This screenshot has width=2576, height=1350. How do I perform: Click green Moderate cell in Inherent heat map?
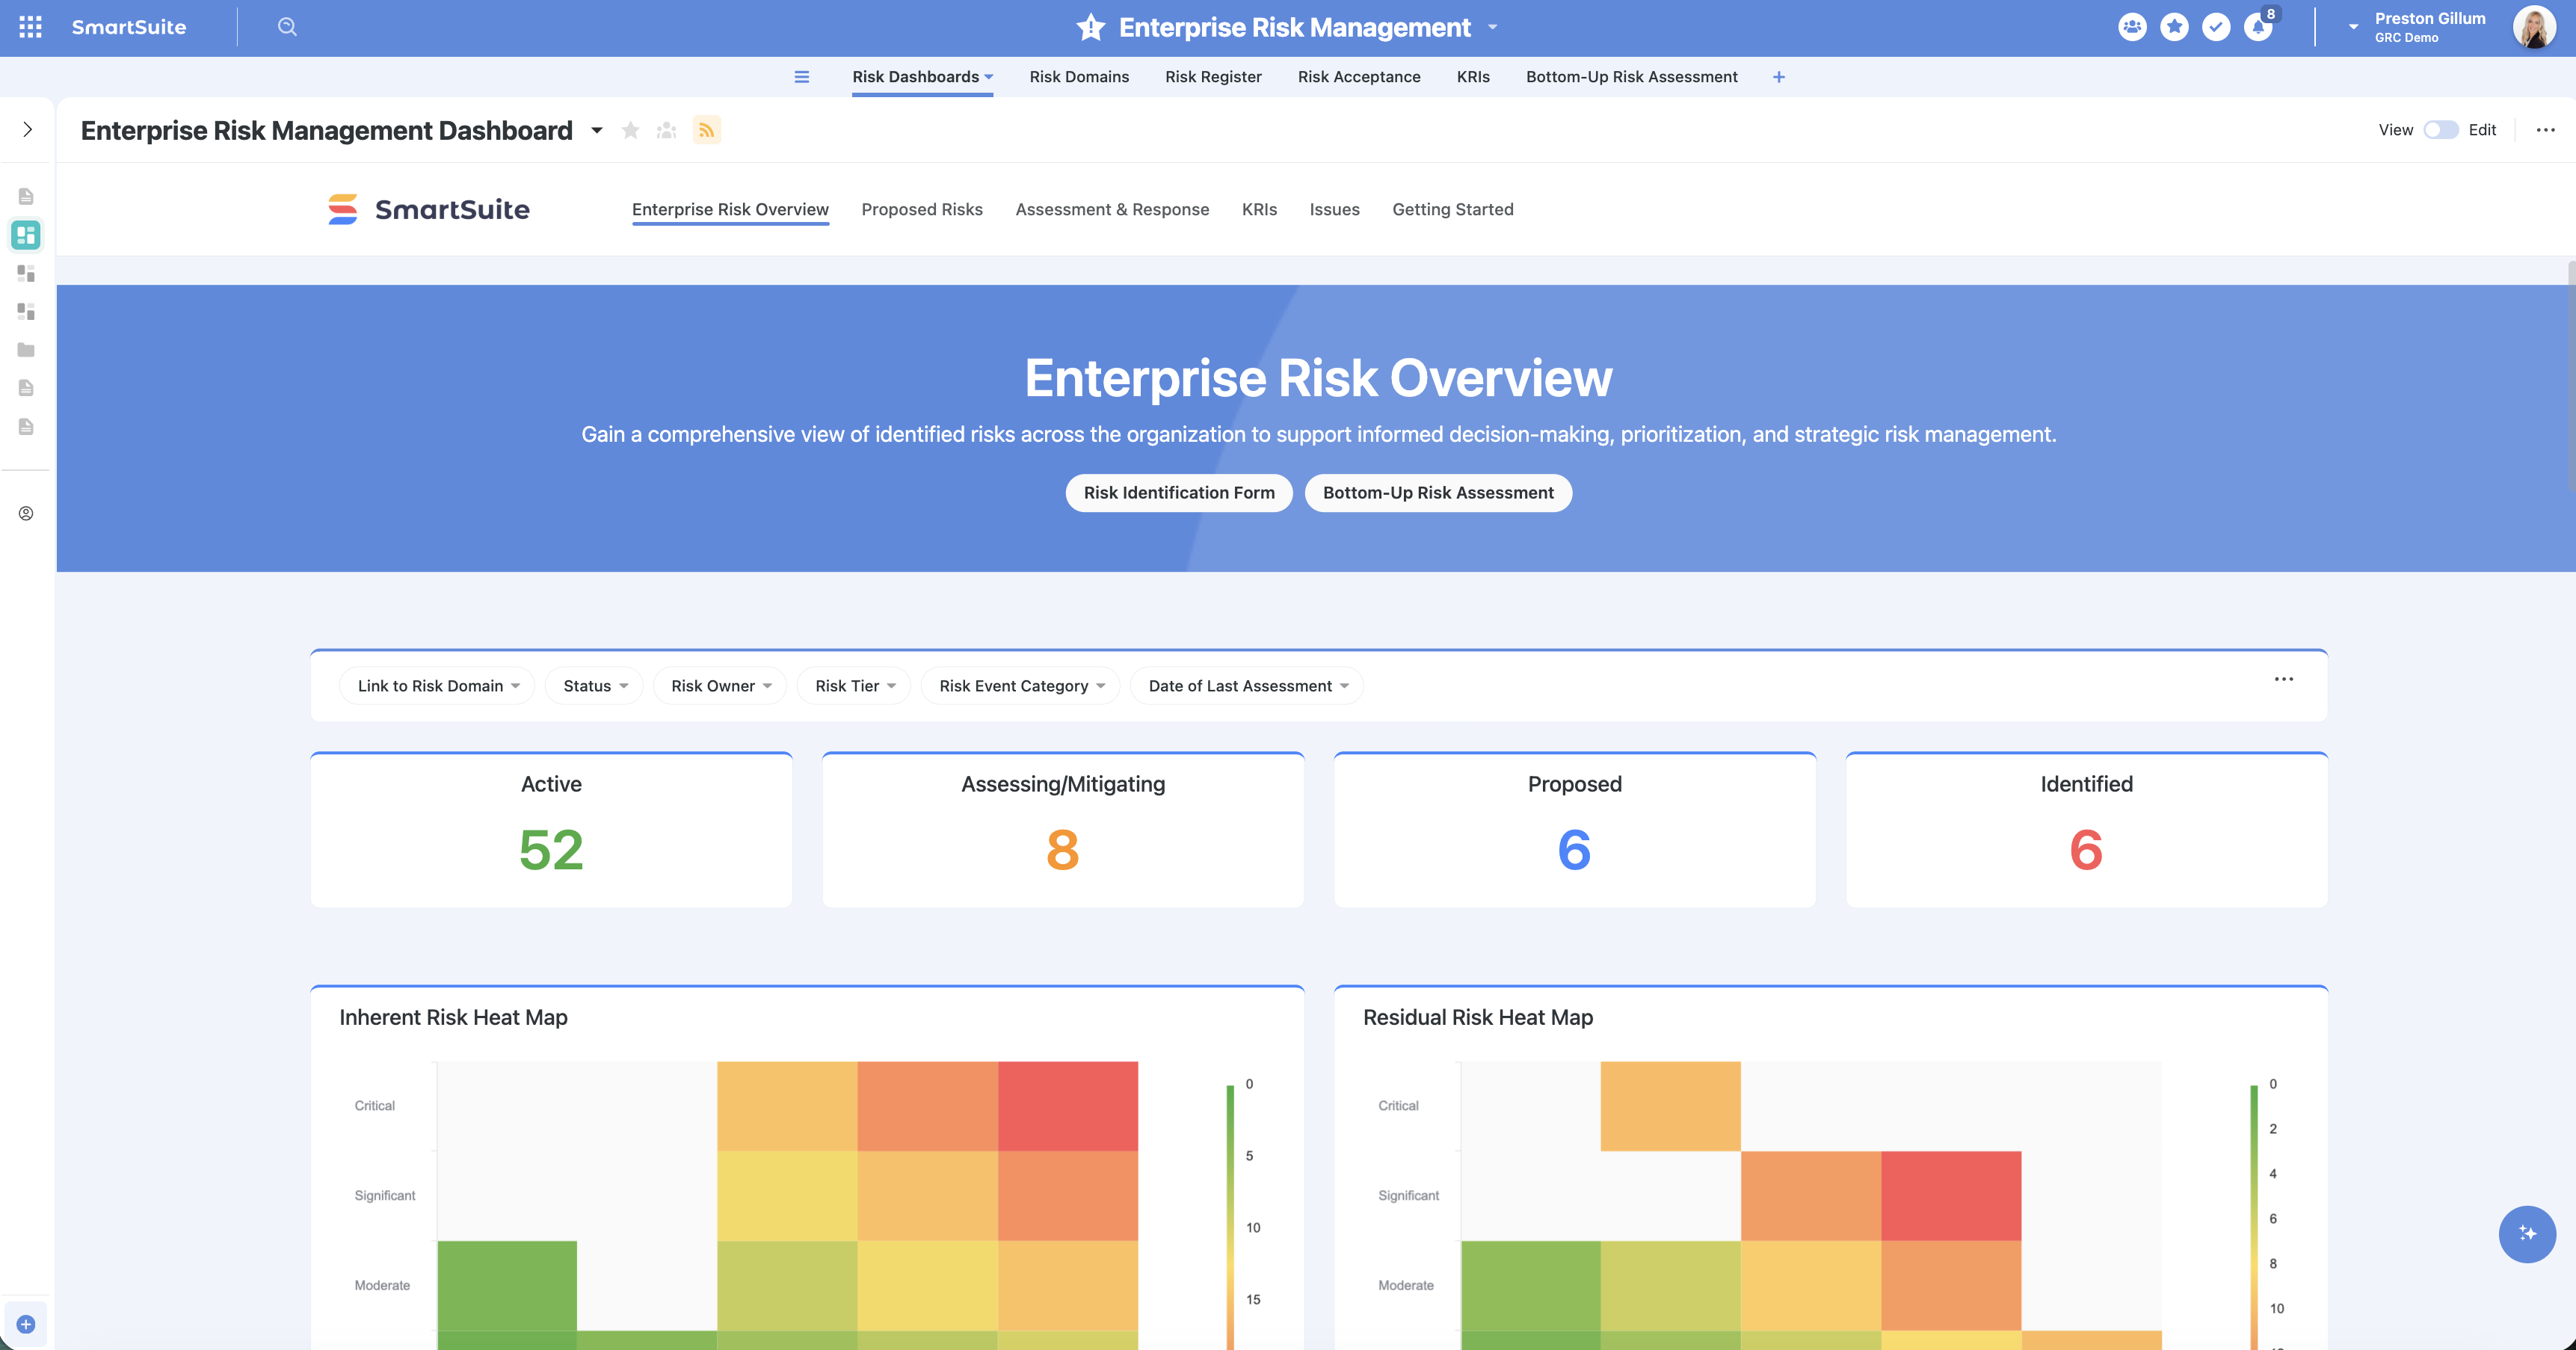pos(507,1286)
